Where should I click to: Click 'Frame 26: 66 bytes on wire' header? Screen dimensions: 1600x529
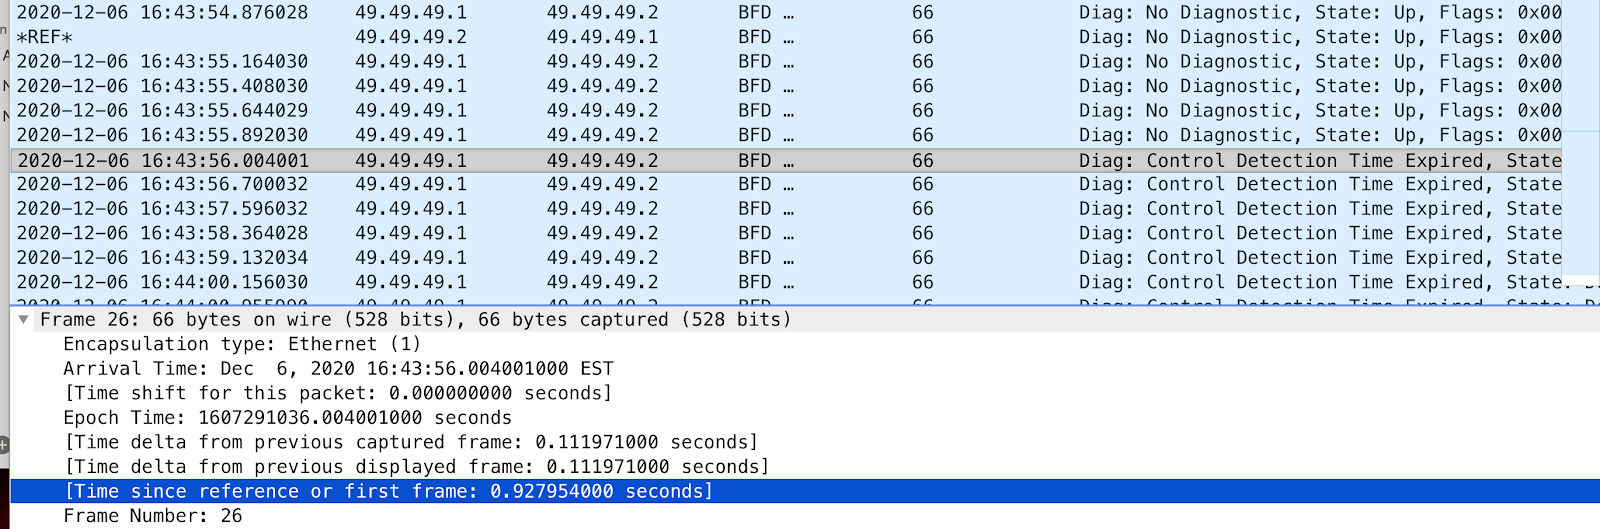(805, 320)
